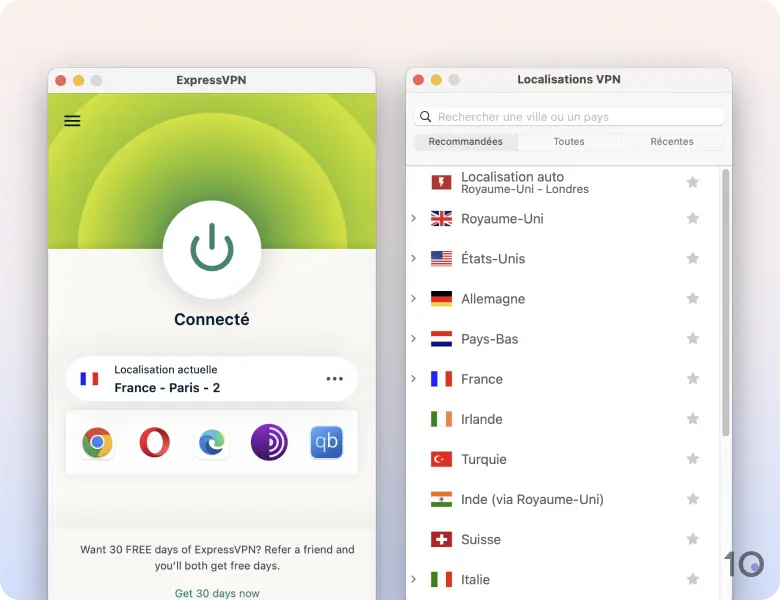
Task: Focus the city or country search field
Action: [569, 117]
